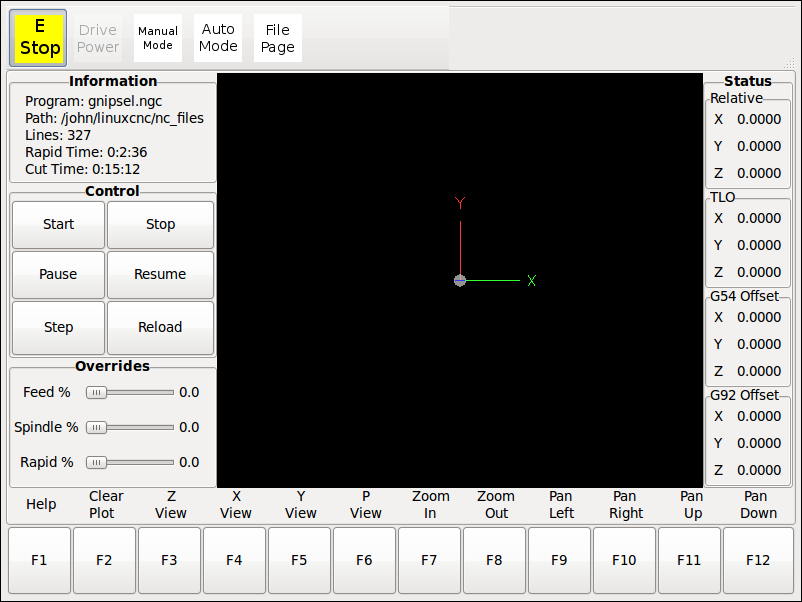Click the Spindle % value 0.0

point(189,427)
